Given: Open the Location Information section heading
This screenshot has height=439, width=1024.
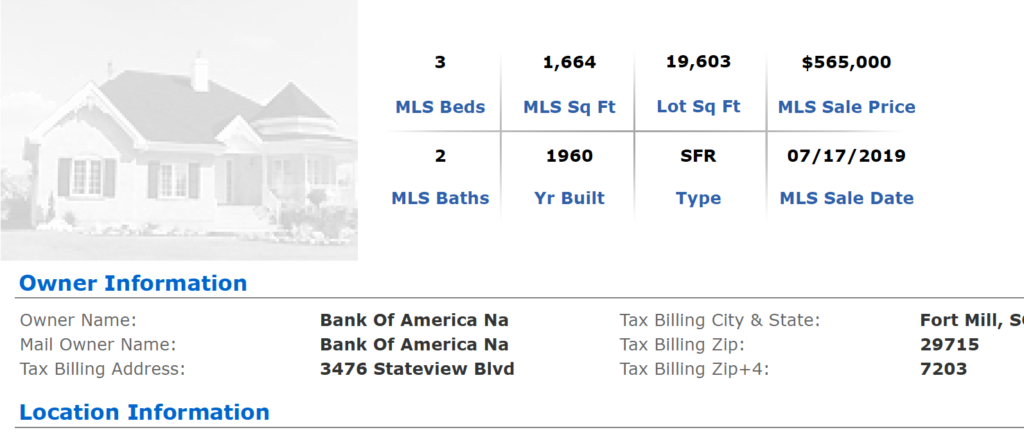Looking at the screenshot, I should coord(144,412).
